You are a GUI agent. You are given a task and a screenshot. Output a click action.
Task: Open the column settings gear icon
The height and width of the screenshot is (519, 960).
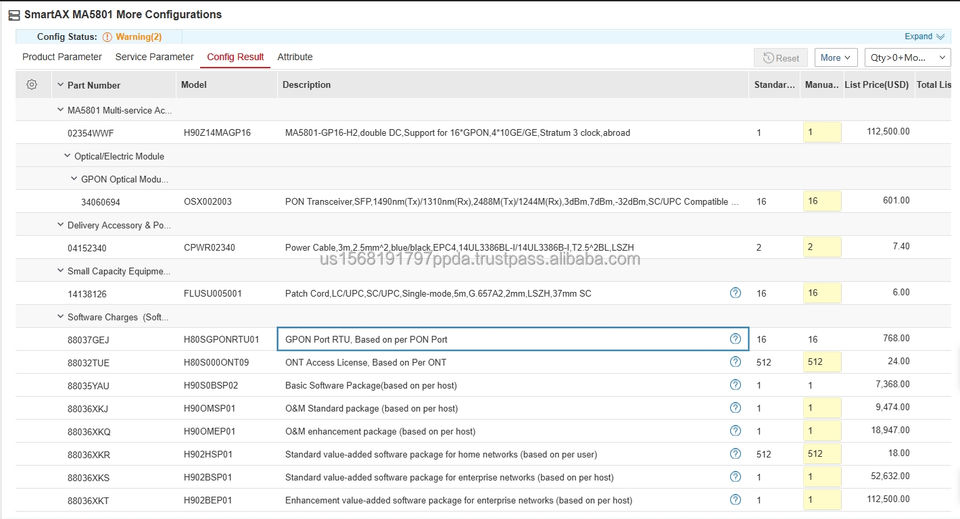(x=32, y=85)
